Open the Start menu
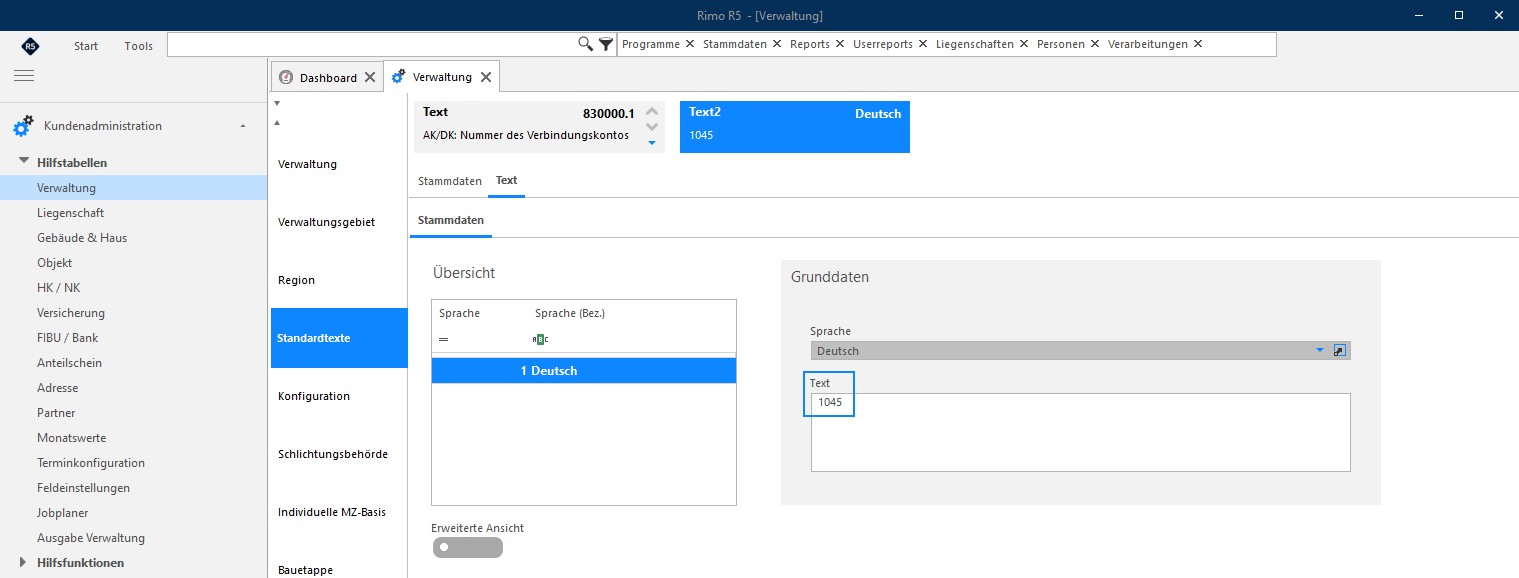The height and width of the screenshot is (578, 1519). 86,46
